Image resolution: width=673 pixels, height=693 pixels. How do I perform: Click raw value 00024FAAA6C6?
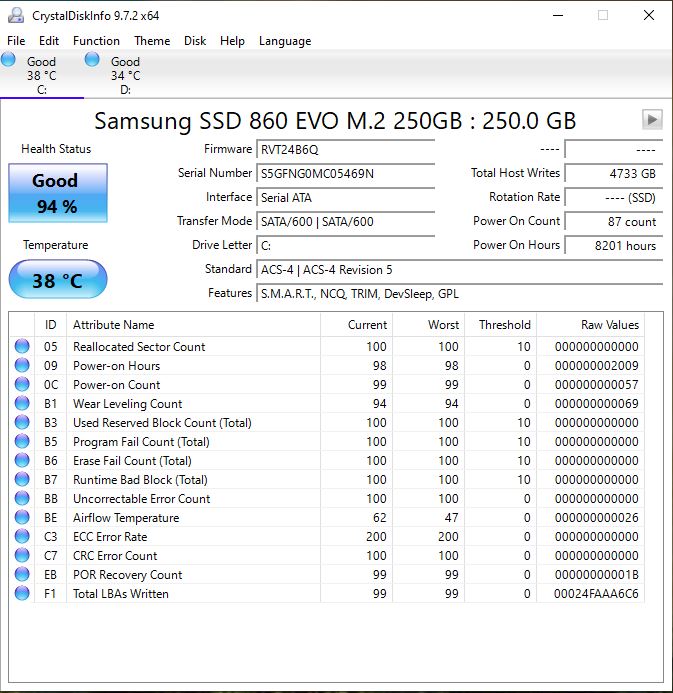[x=596, y=594]
